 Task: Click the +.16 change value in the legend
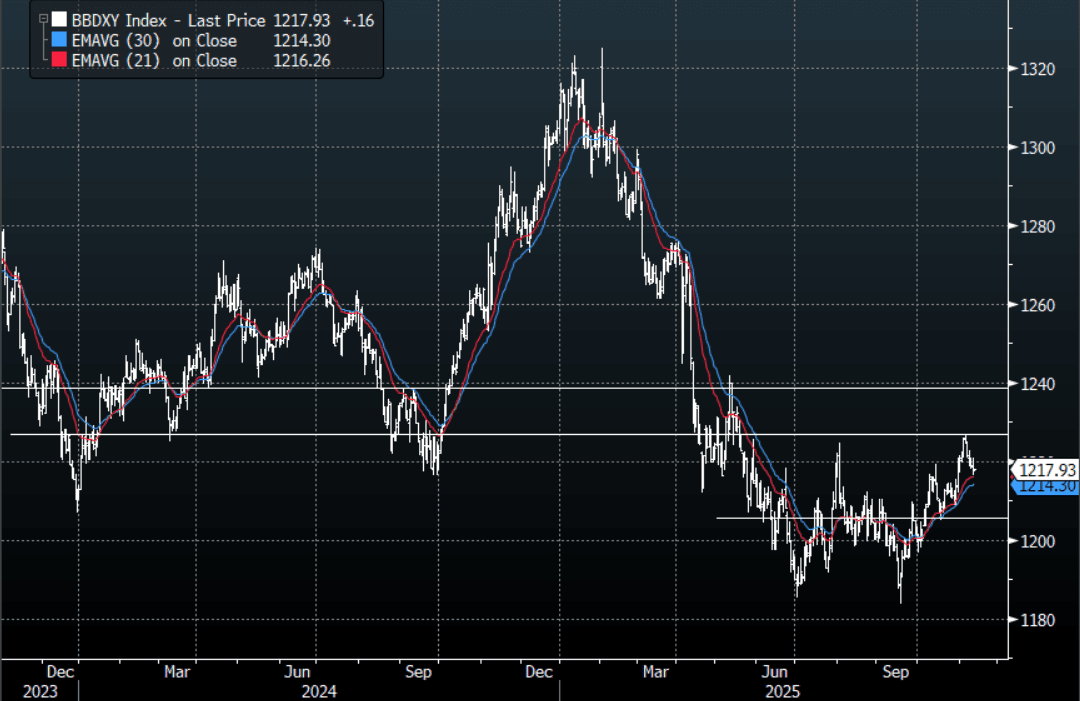click(x=356, y=20)
